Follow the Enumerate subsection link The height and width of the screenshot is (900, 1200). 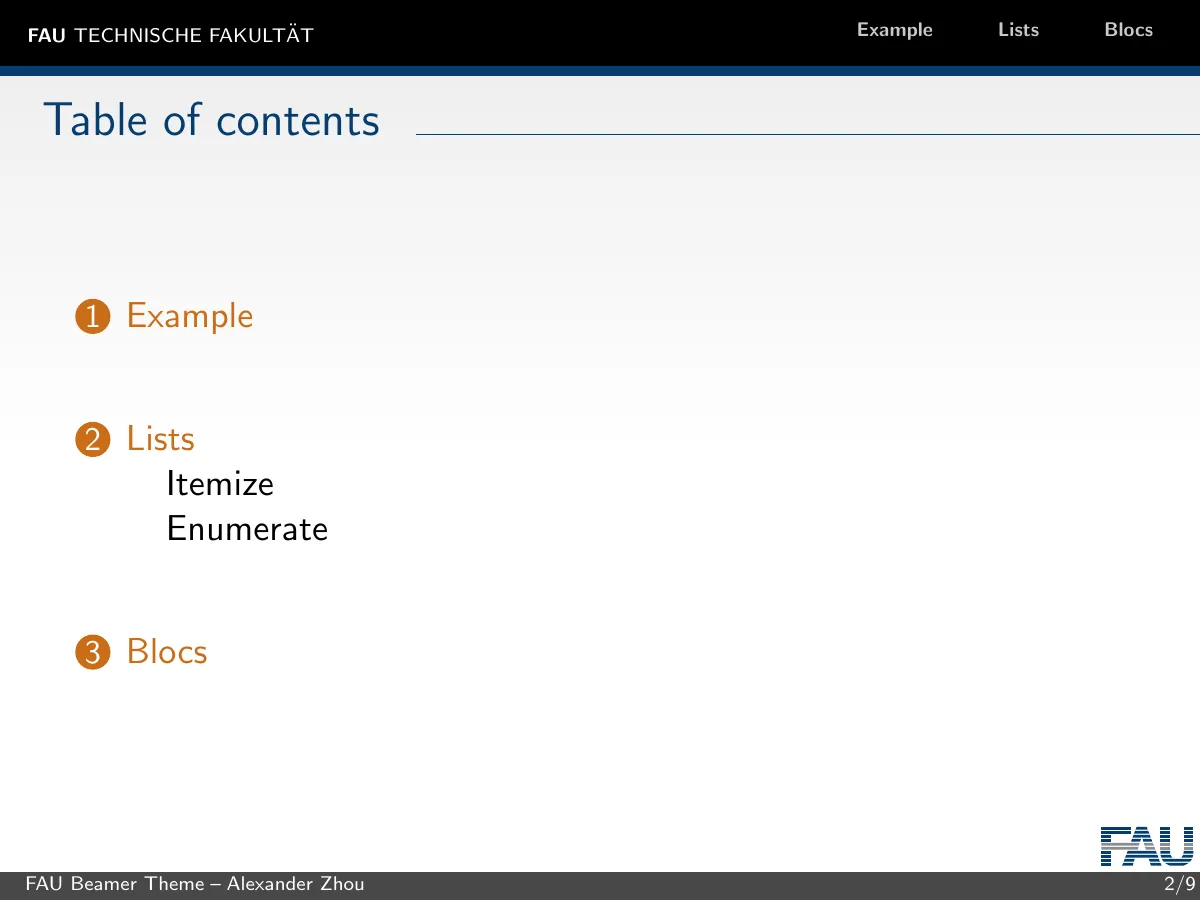(x=247, y=528)
